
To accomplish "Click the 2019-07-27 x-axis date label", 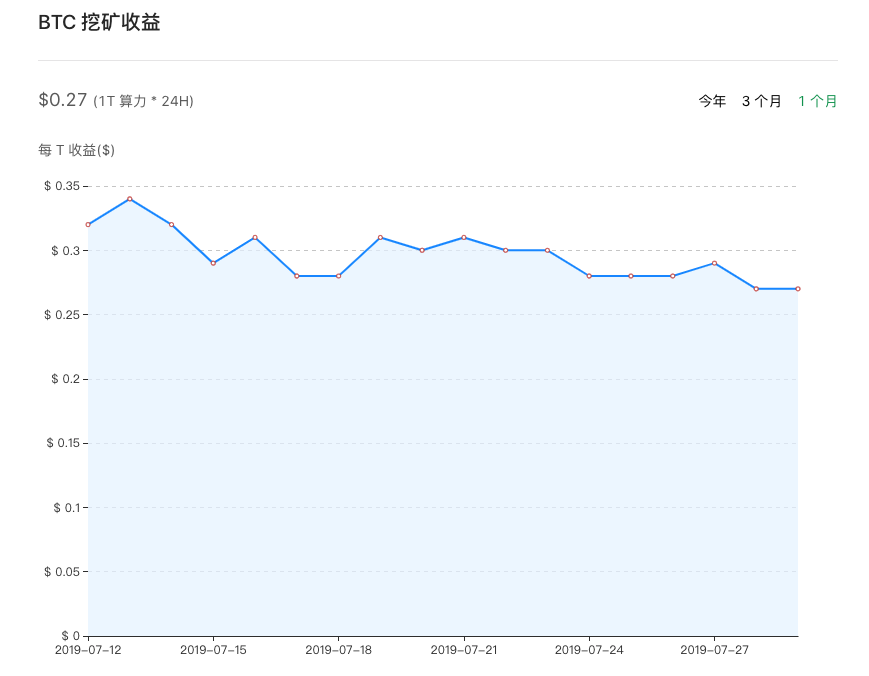I will click(x=714, y=649).
